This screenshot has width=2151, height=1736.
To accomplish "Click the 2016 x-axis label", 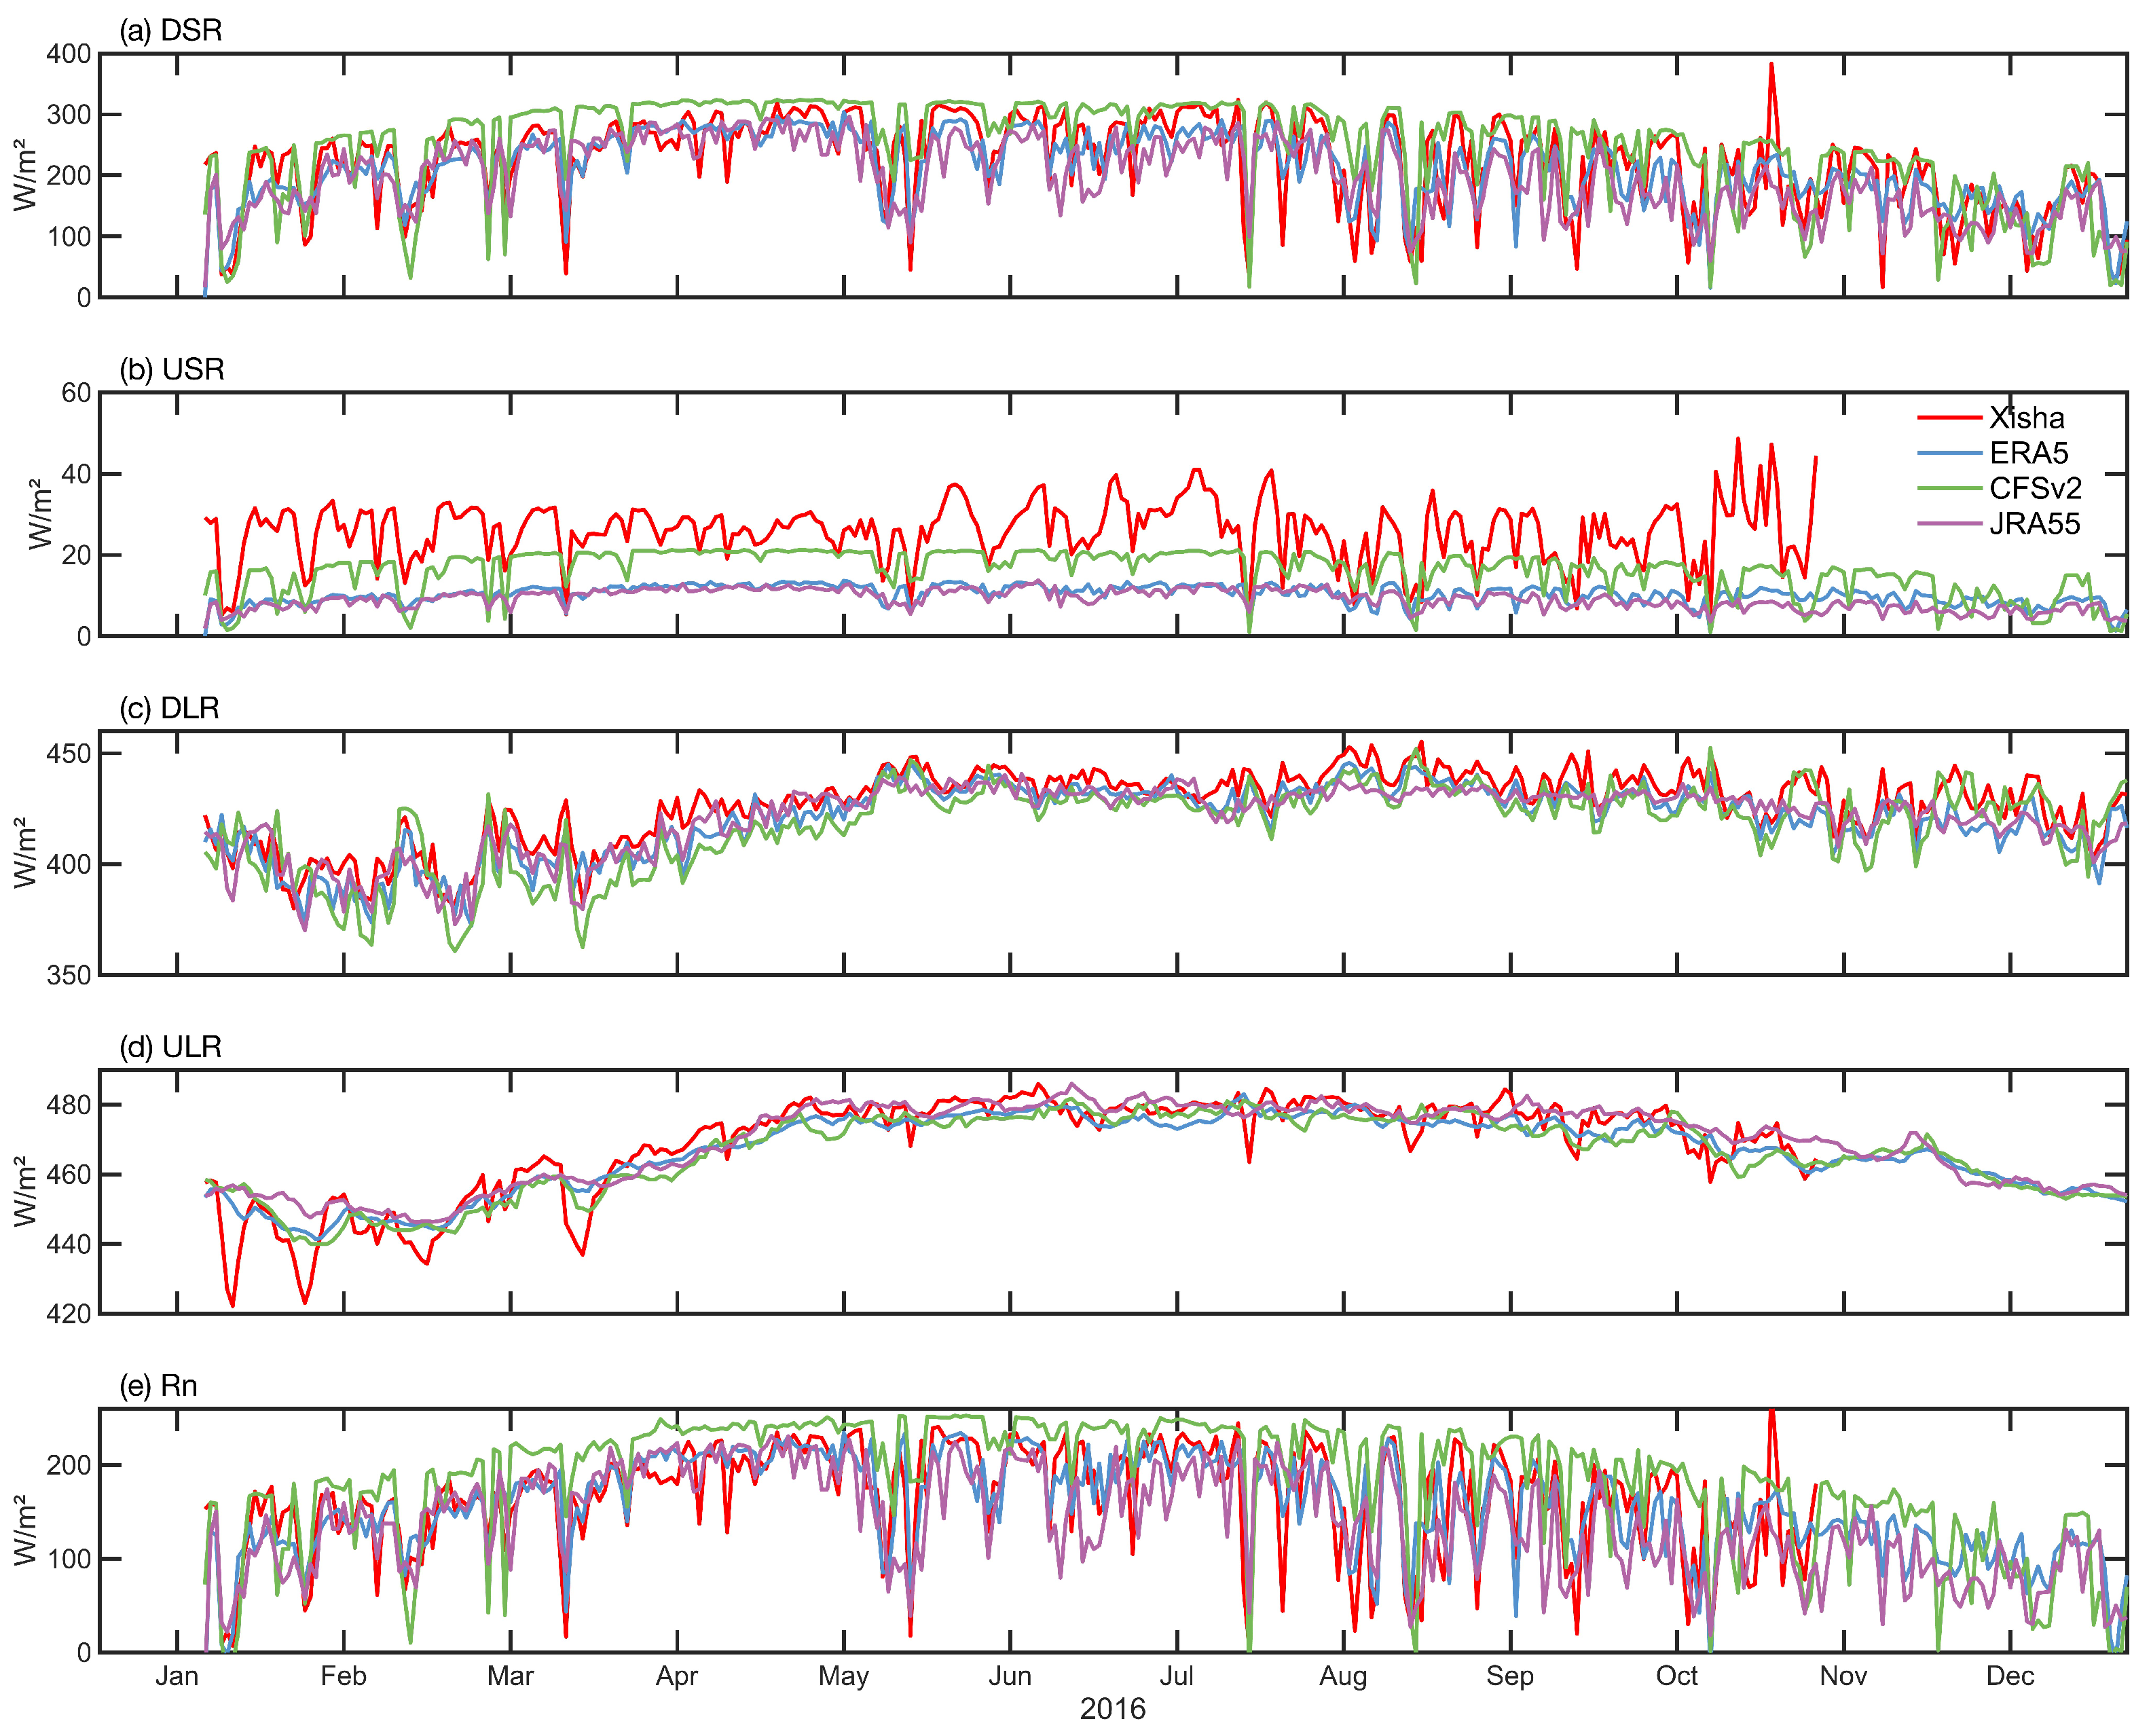I will click(x=1112, y=1709).
